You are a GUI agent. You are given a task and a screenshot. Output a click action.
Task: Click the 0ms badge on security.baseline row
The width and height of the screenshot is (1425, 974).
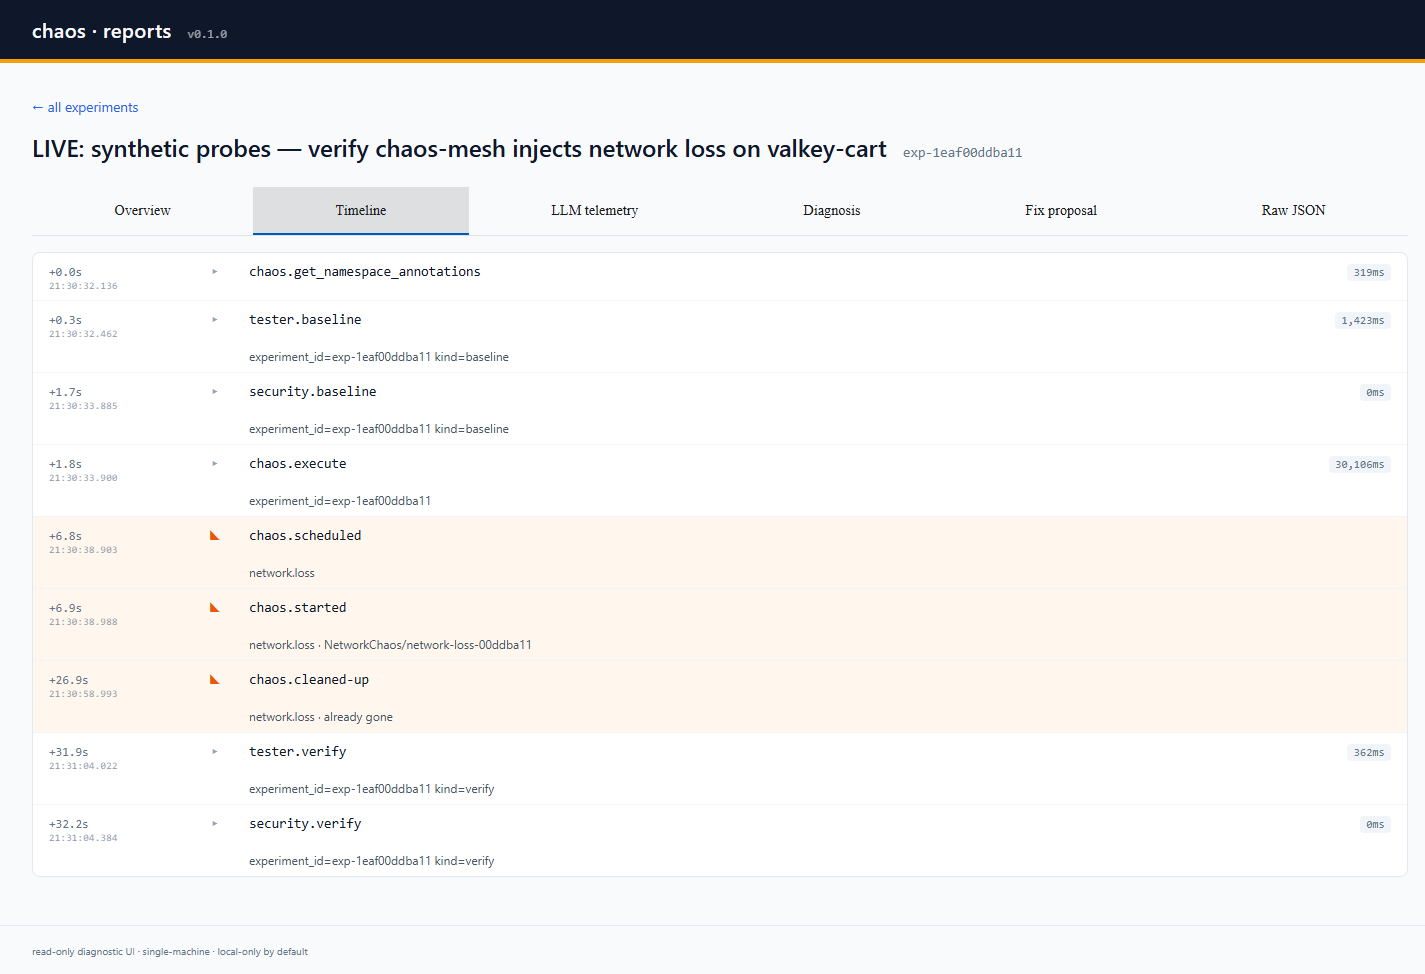(1375, 393)
